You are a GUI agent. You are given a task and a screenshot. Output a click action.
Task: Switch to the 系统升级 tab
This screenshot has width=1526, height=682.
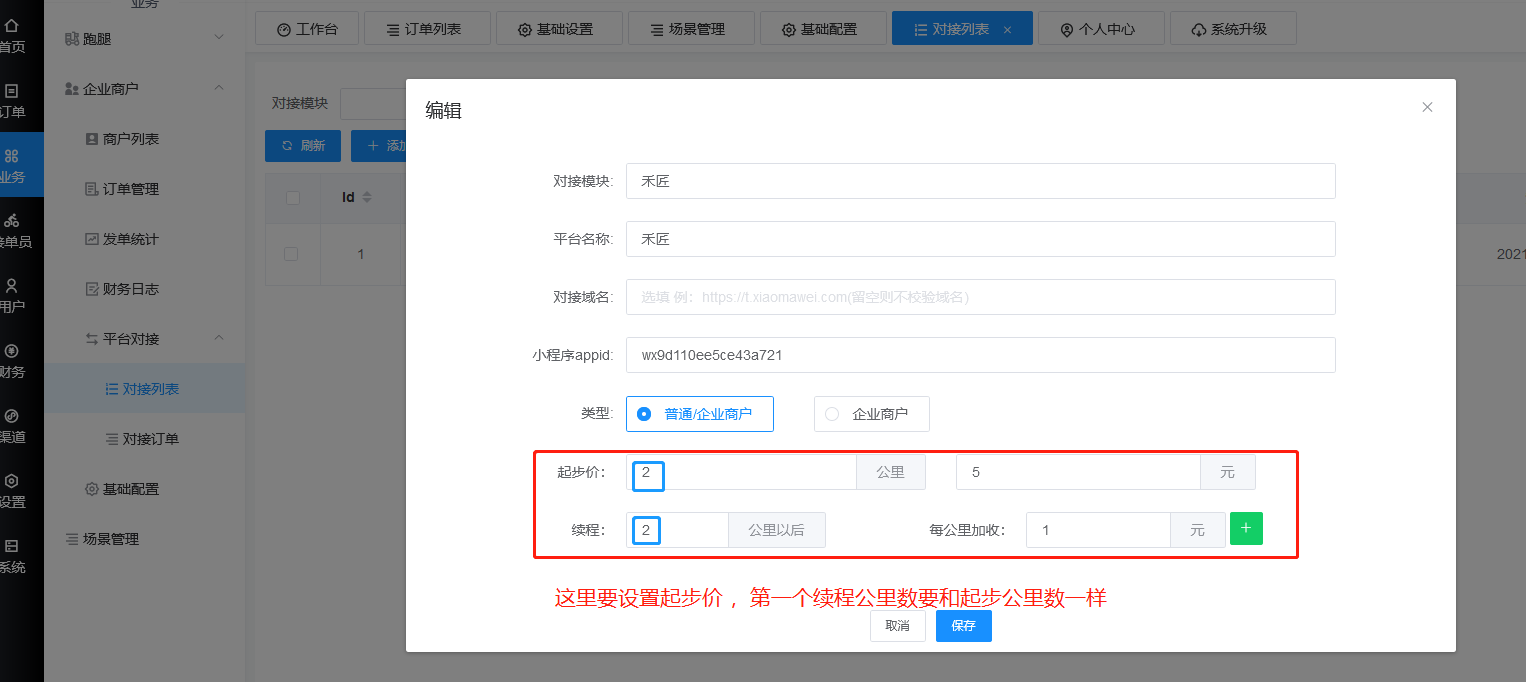click(x=1232, y=29)
